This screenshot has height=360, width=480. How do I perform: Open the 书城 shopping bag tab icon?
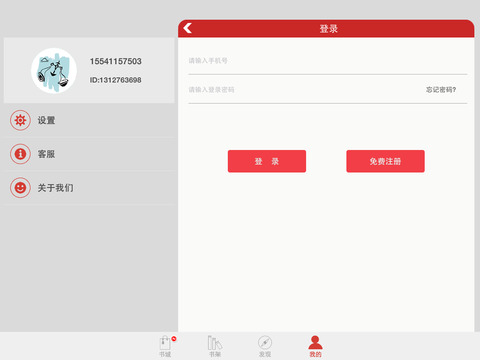(x=165, y=343)
